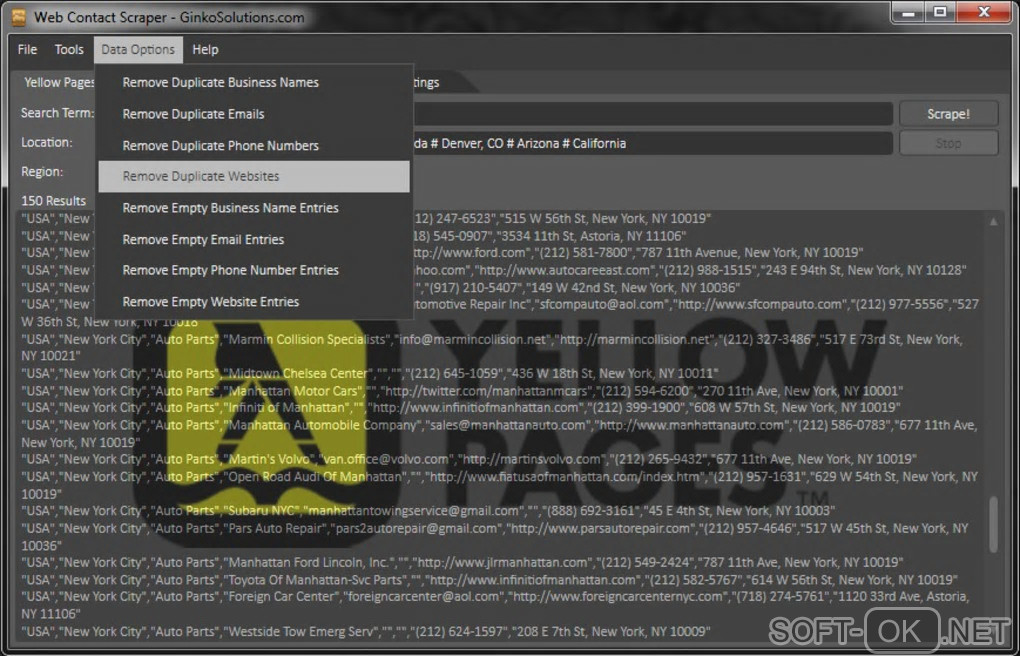Click the results scroll-up arrow
The width and height of the screenshot is (1020, 656).
coord(993,222)
